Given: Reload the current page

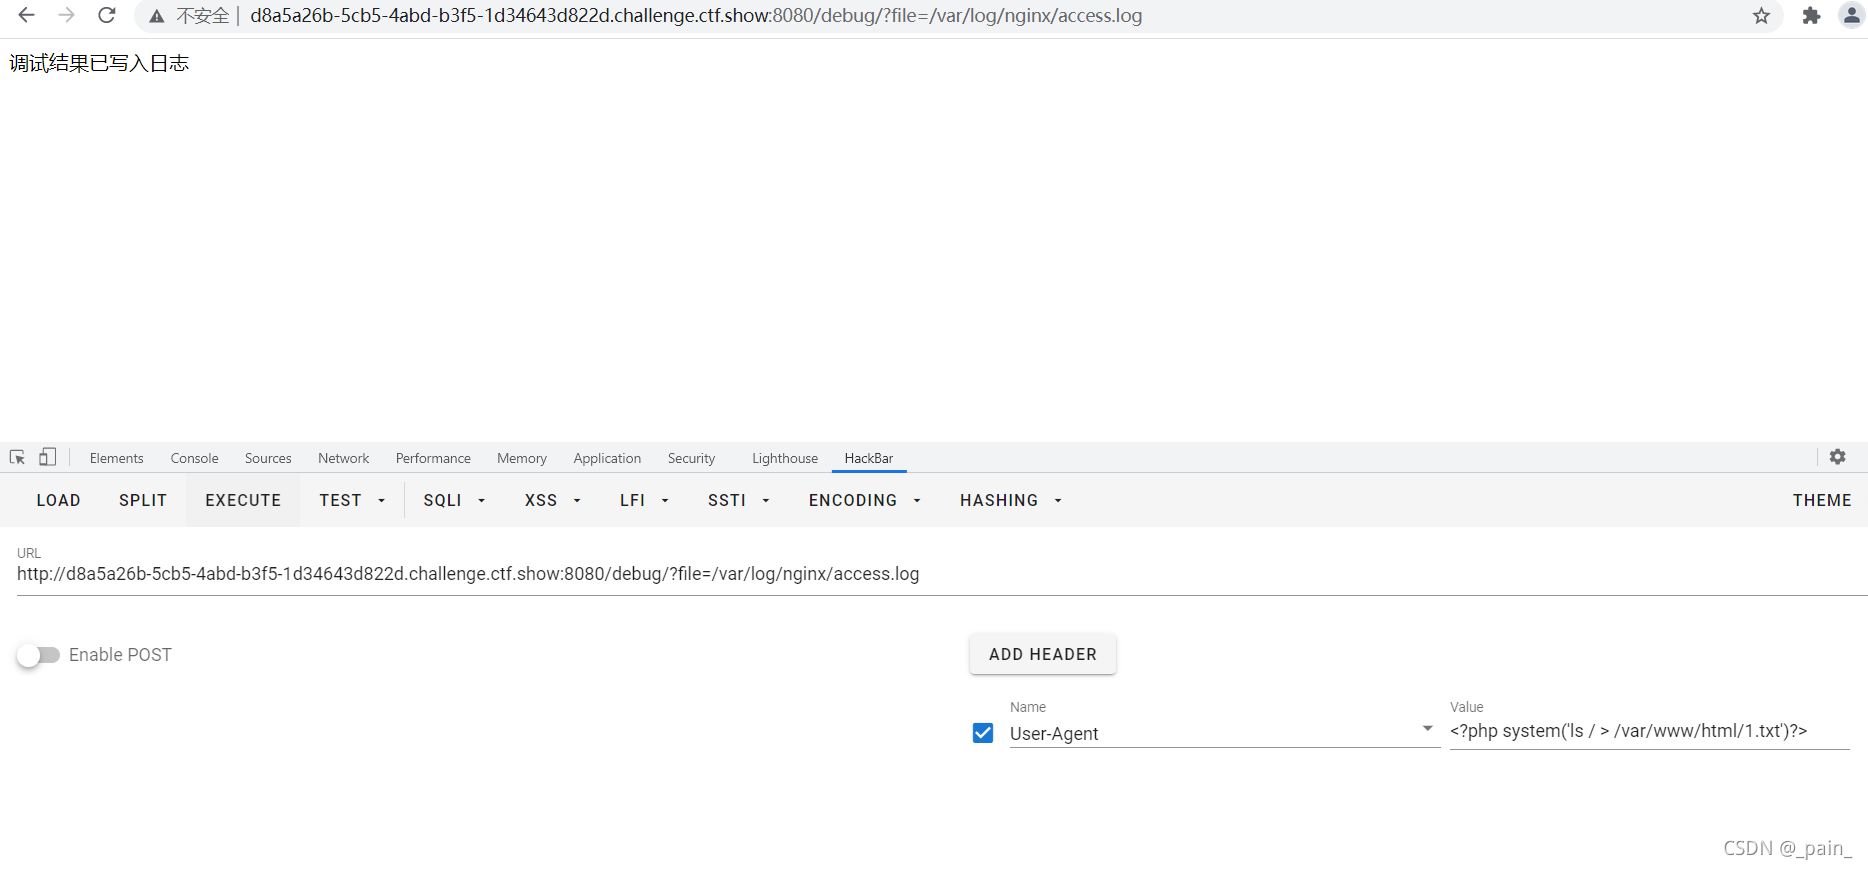Looking at the screenshot, I should [x=107, y=15].
